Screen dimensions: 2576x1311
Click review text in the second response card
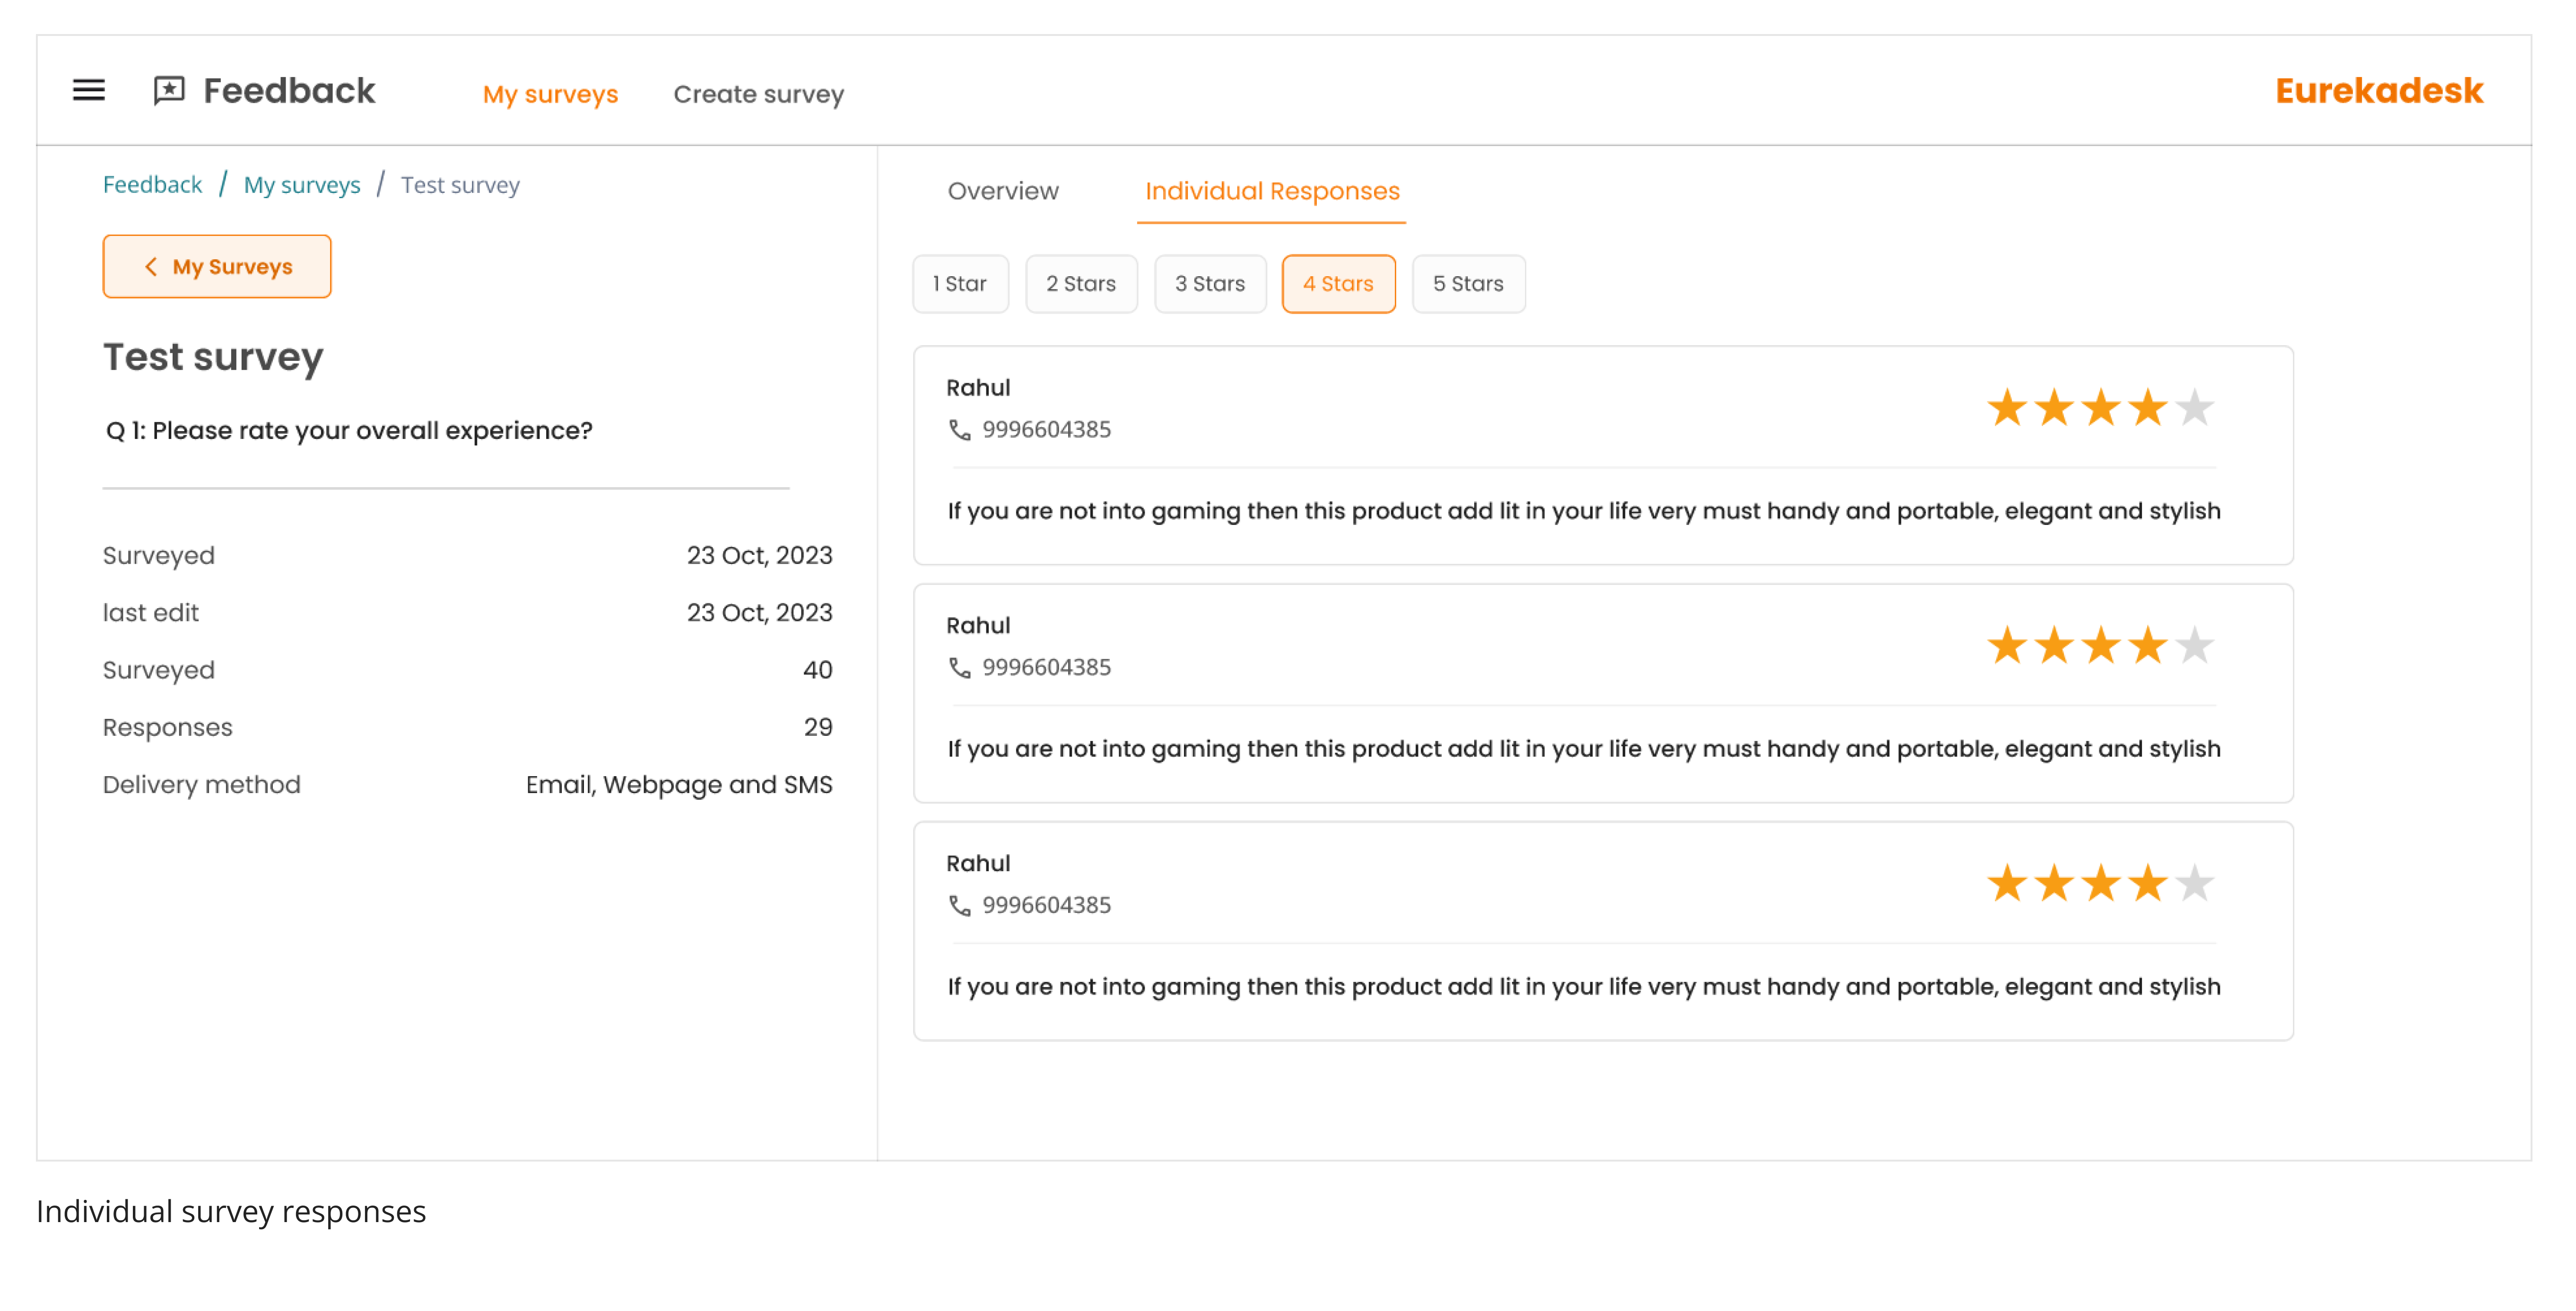click(x=1583, y=749)
